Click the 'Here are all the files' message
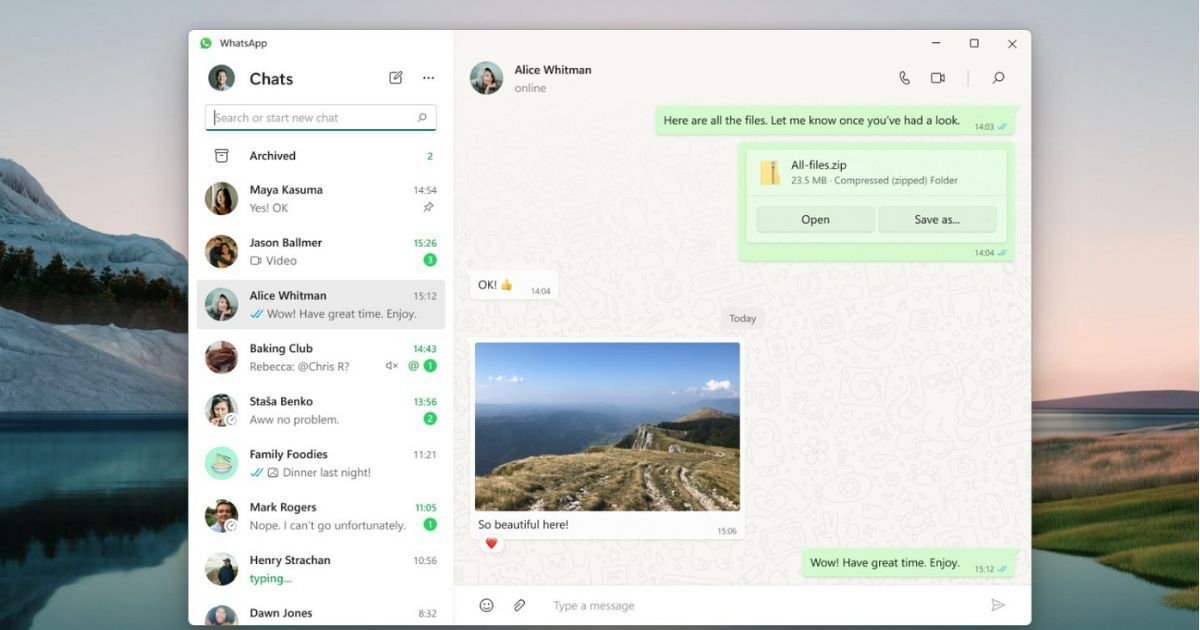 835,121
